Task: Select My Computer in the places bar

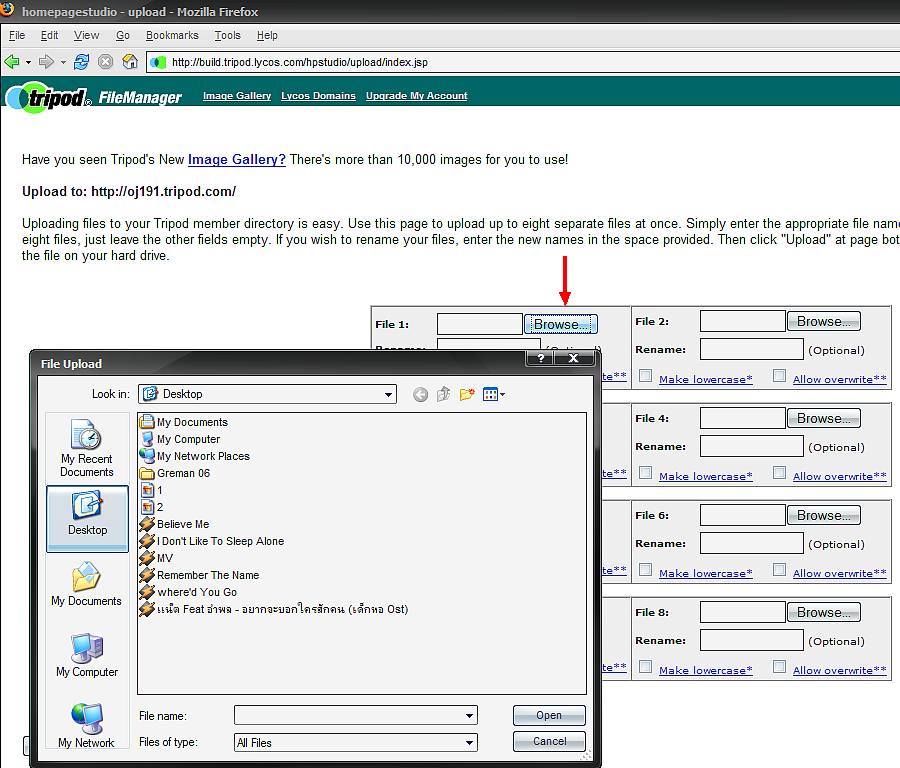Action: coord(87,655)
